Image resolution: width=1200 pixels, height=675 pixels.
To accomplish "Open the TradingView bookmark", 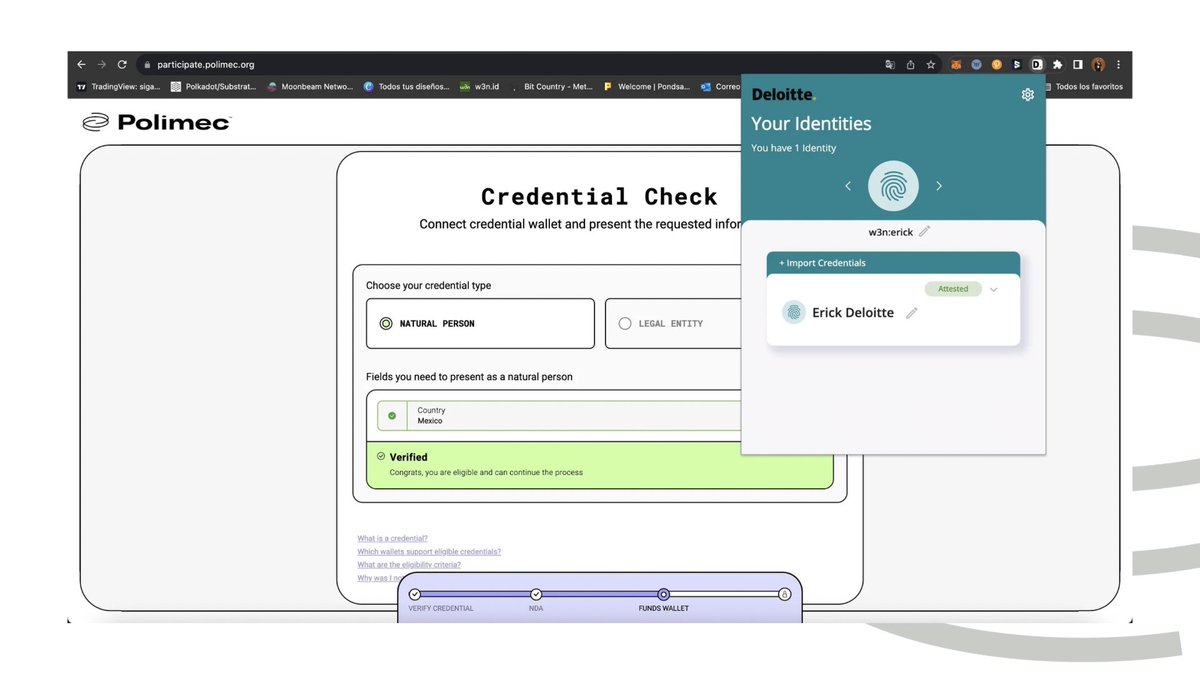I will 118,87.
